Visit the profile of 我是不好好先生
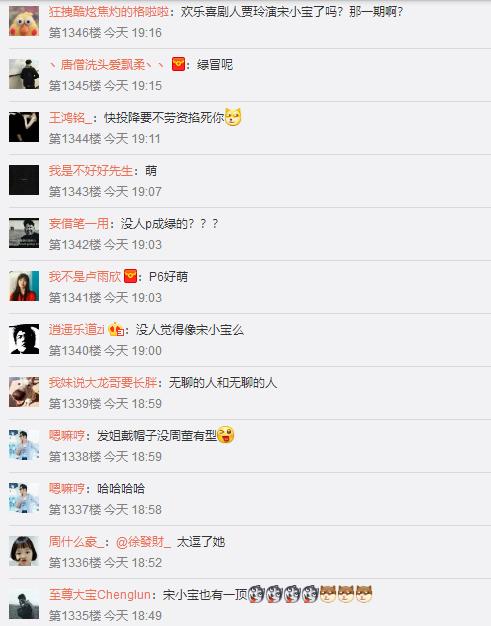Image resolution: width=491 pixels, height=626 pixels. (x=91, y=171)
